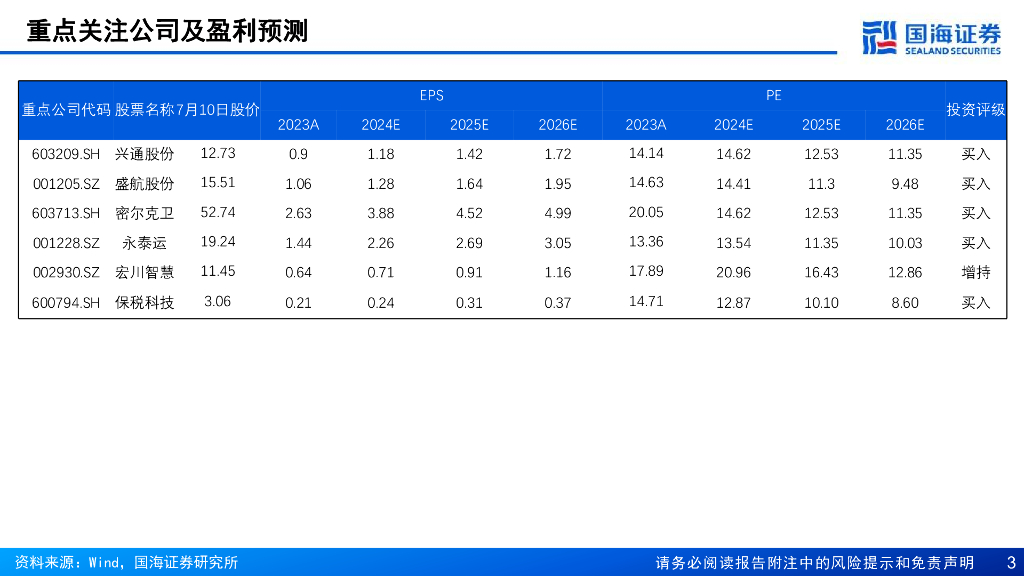
Task: Click share price 12.73
Action: pos(217,153)
